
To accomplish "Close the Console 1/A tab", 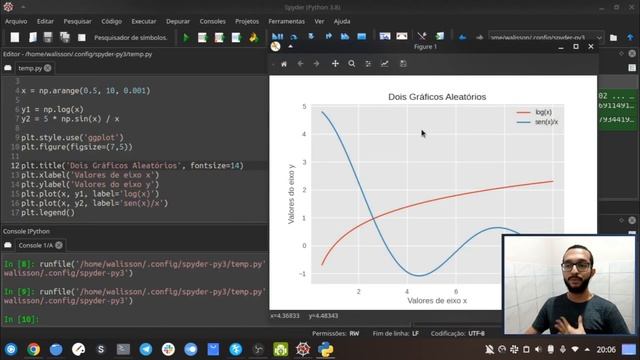I will pyautogui.click(x=59, y=245).
